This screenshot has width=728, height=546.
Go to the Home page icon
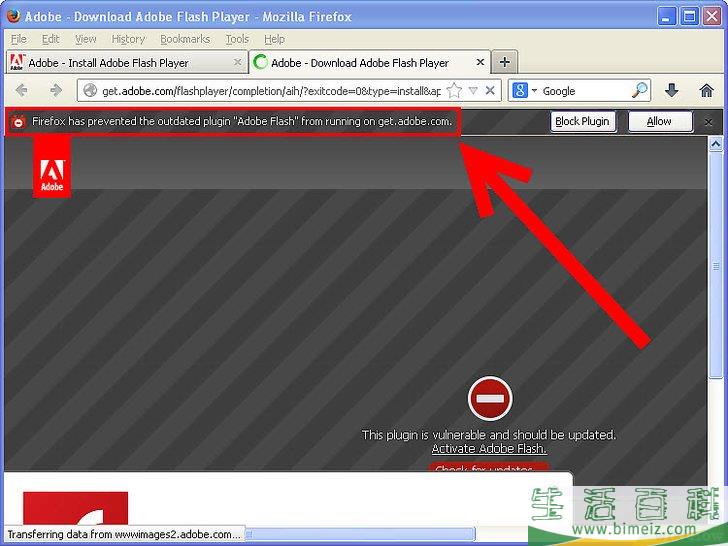click(x=706, y=91)
